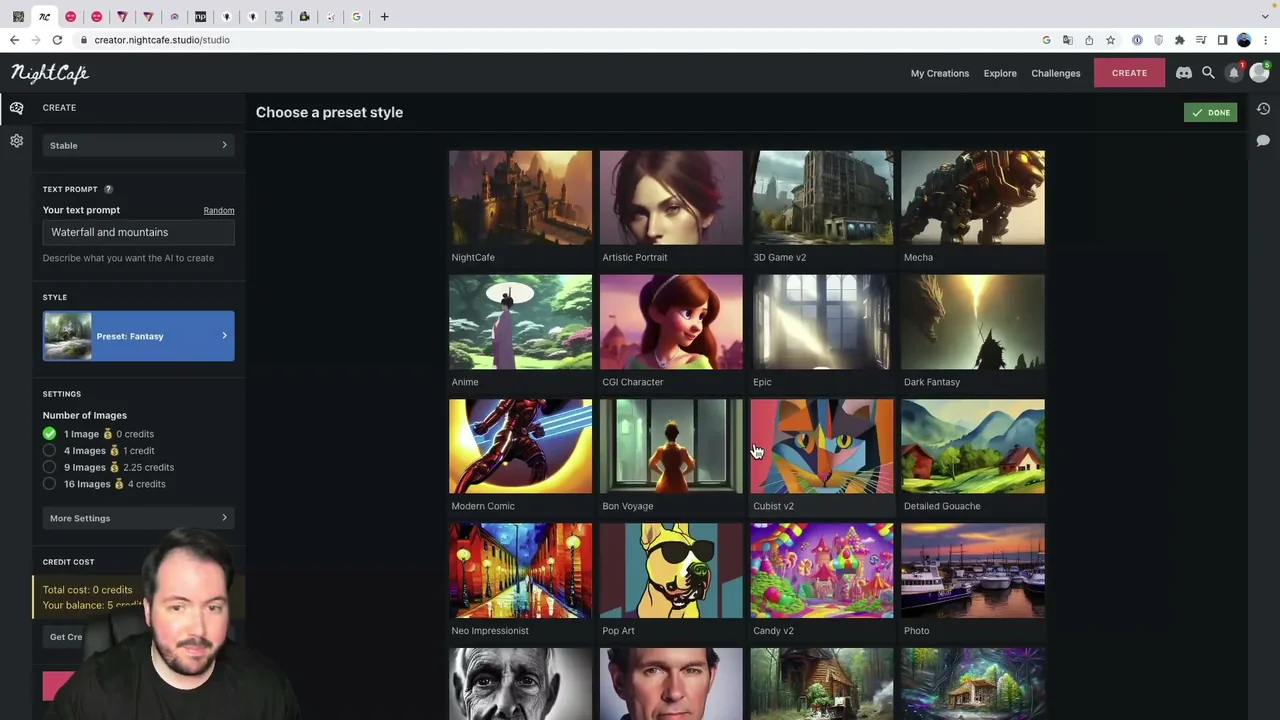Open the browser tab list dropdown arrow
This screenshot has width=1280, height=720.
1265,16
